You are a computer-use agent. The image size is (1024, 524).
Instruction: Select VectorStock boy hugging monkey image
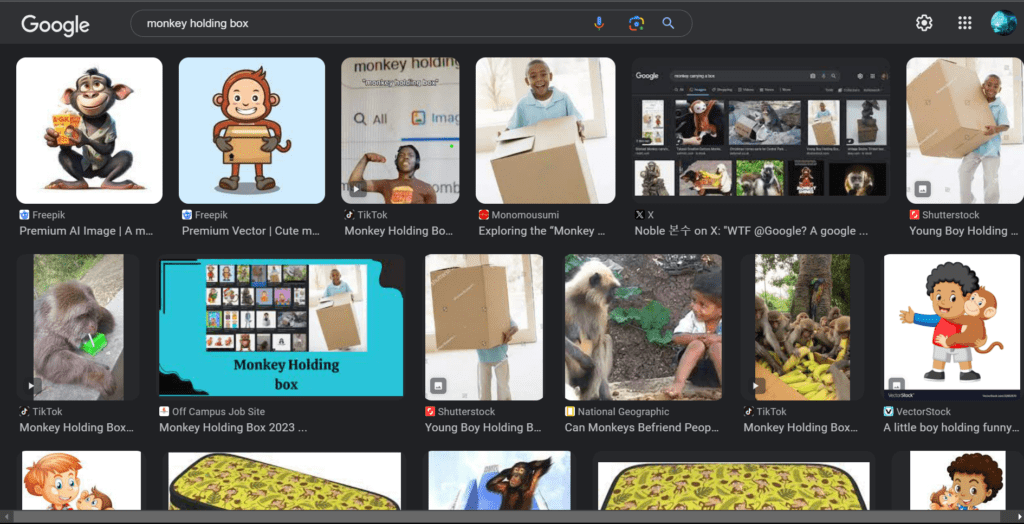click(951, 326)
